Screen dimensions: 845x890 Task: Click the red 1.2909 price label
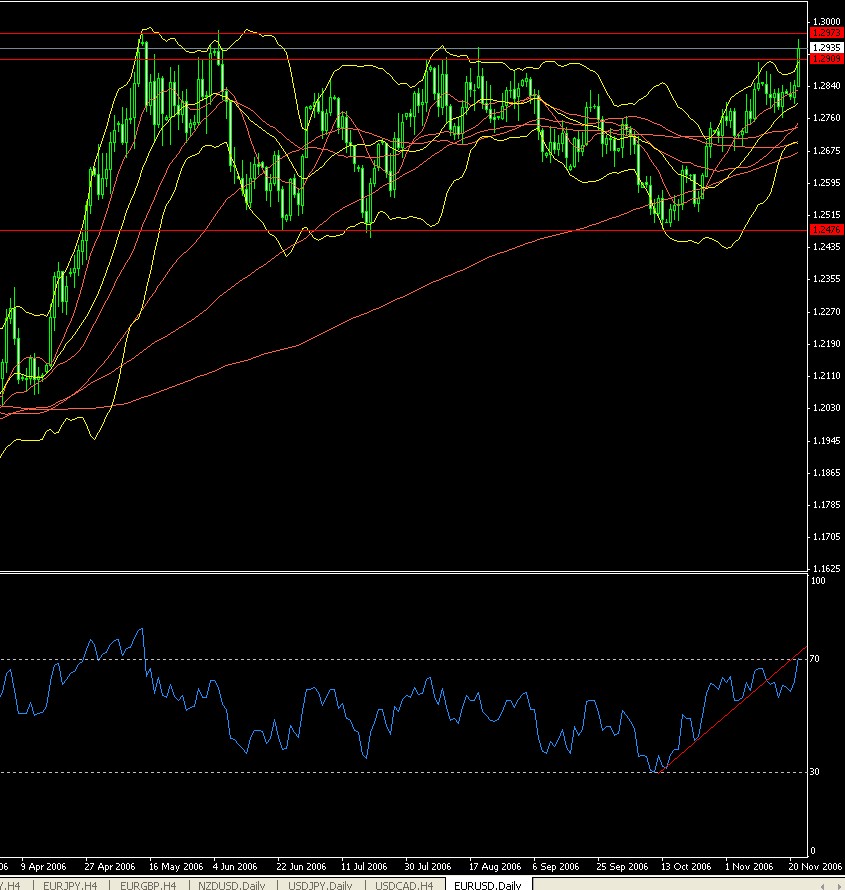(x=827, y=59)
